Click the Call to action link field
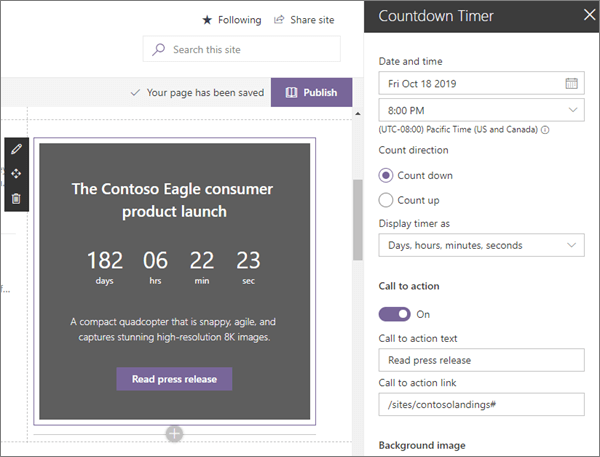The width and height of the screenshot is (600, 457). pos(481,404)
